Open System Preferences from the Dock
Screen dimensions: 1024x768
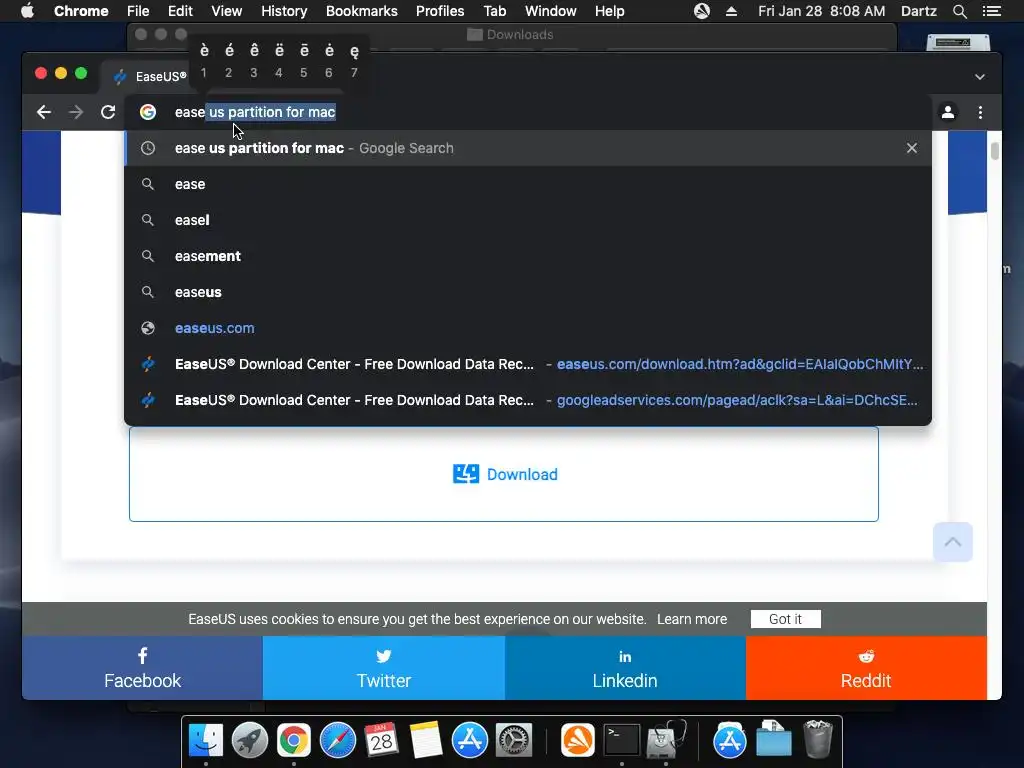point(514,741)
